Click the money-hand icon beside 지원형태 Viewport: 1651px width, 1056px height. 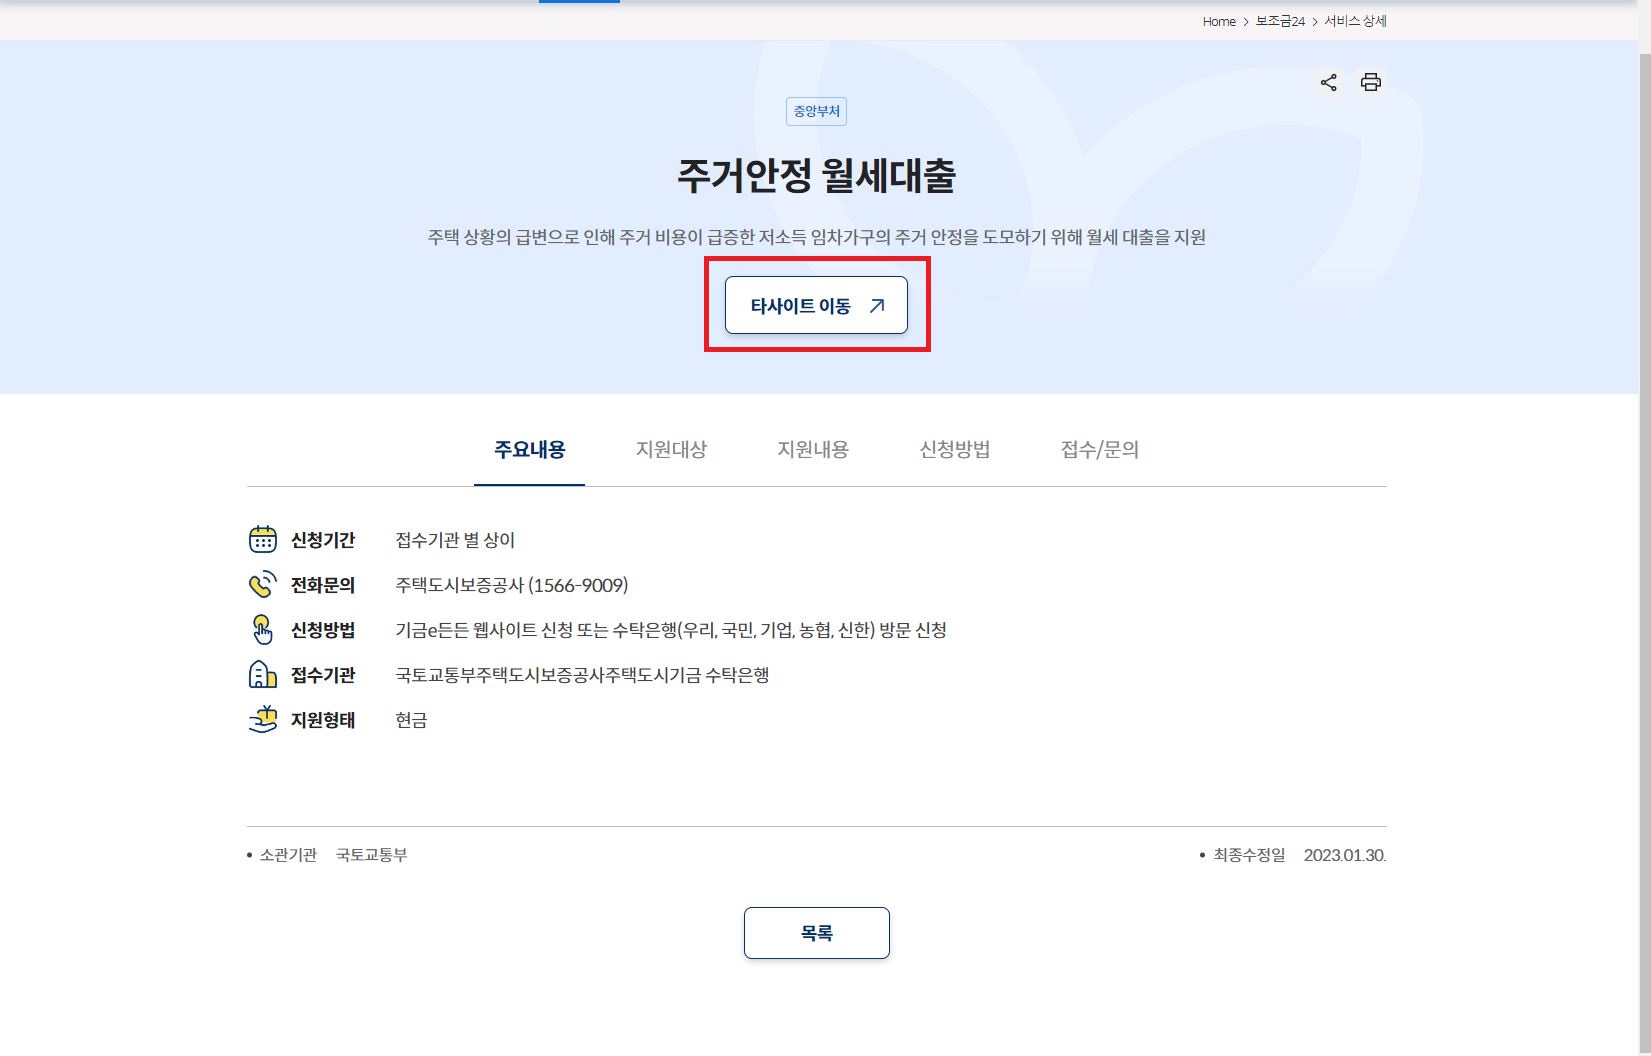coord(262,720)
